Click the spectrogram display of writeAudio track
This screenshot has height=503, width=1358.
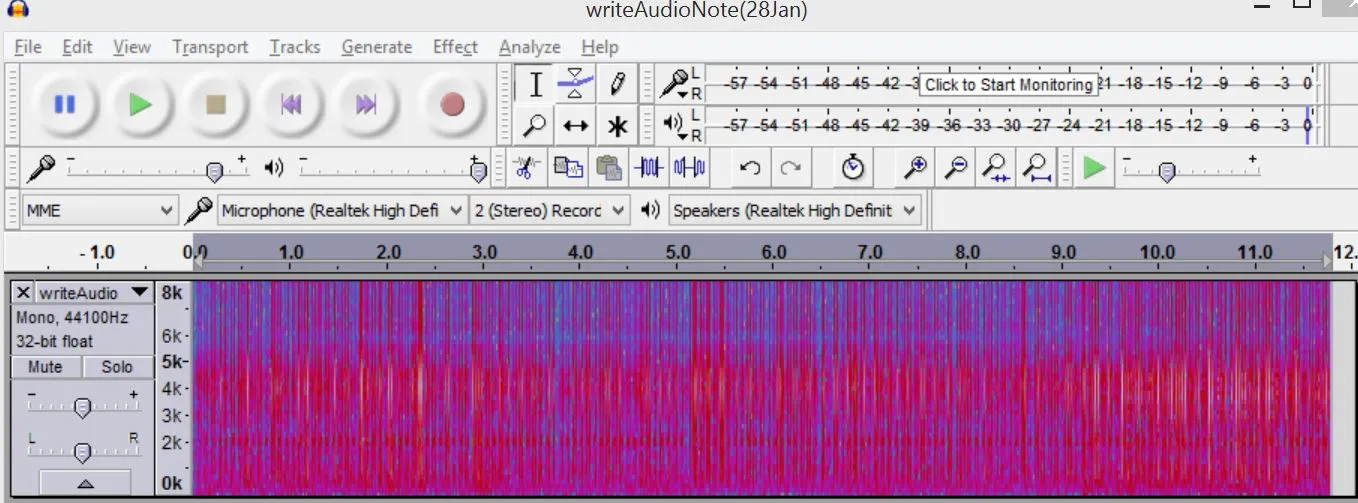pos(760,388)
